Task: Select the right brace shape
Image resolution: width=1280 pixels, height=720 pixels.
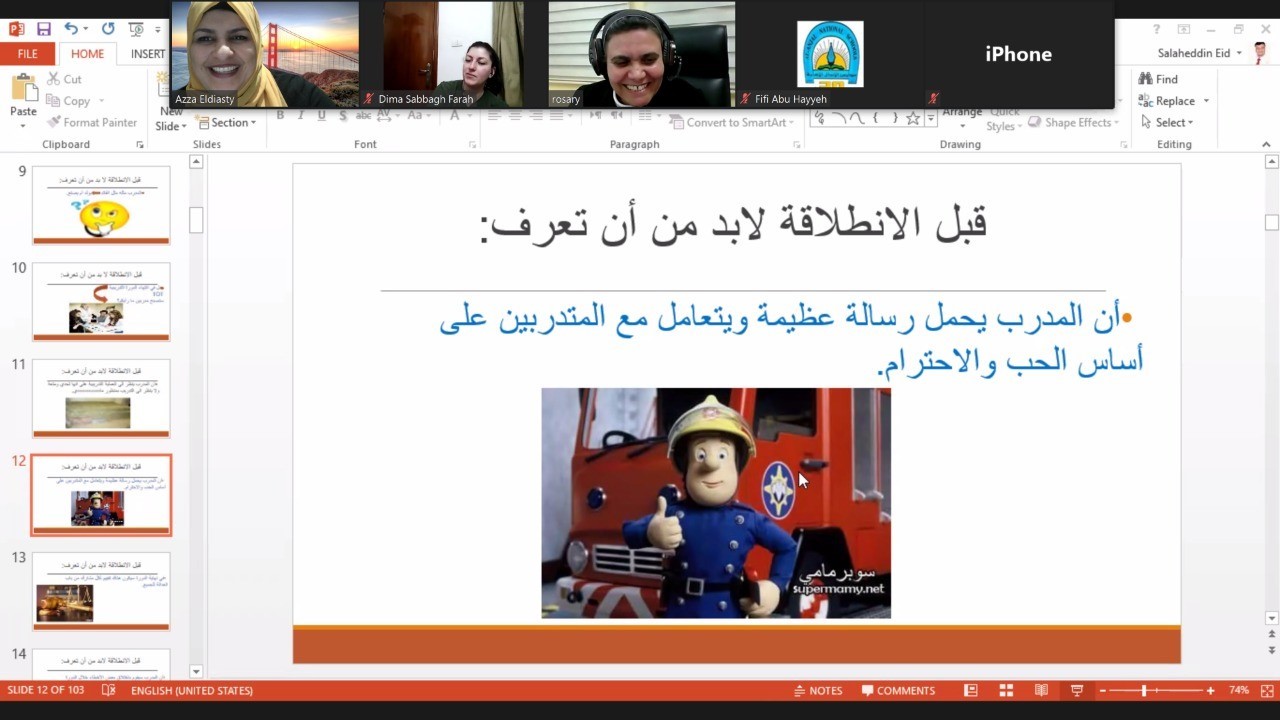Action: point(894,118)
